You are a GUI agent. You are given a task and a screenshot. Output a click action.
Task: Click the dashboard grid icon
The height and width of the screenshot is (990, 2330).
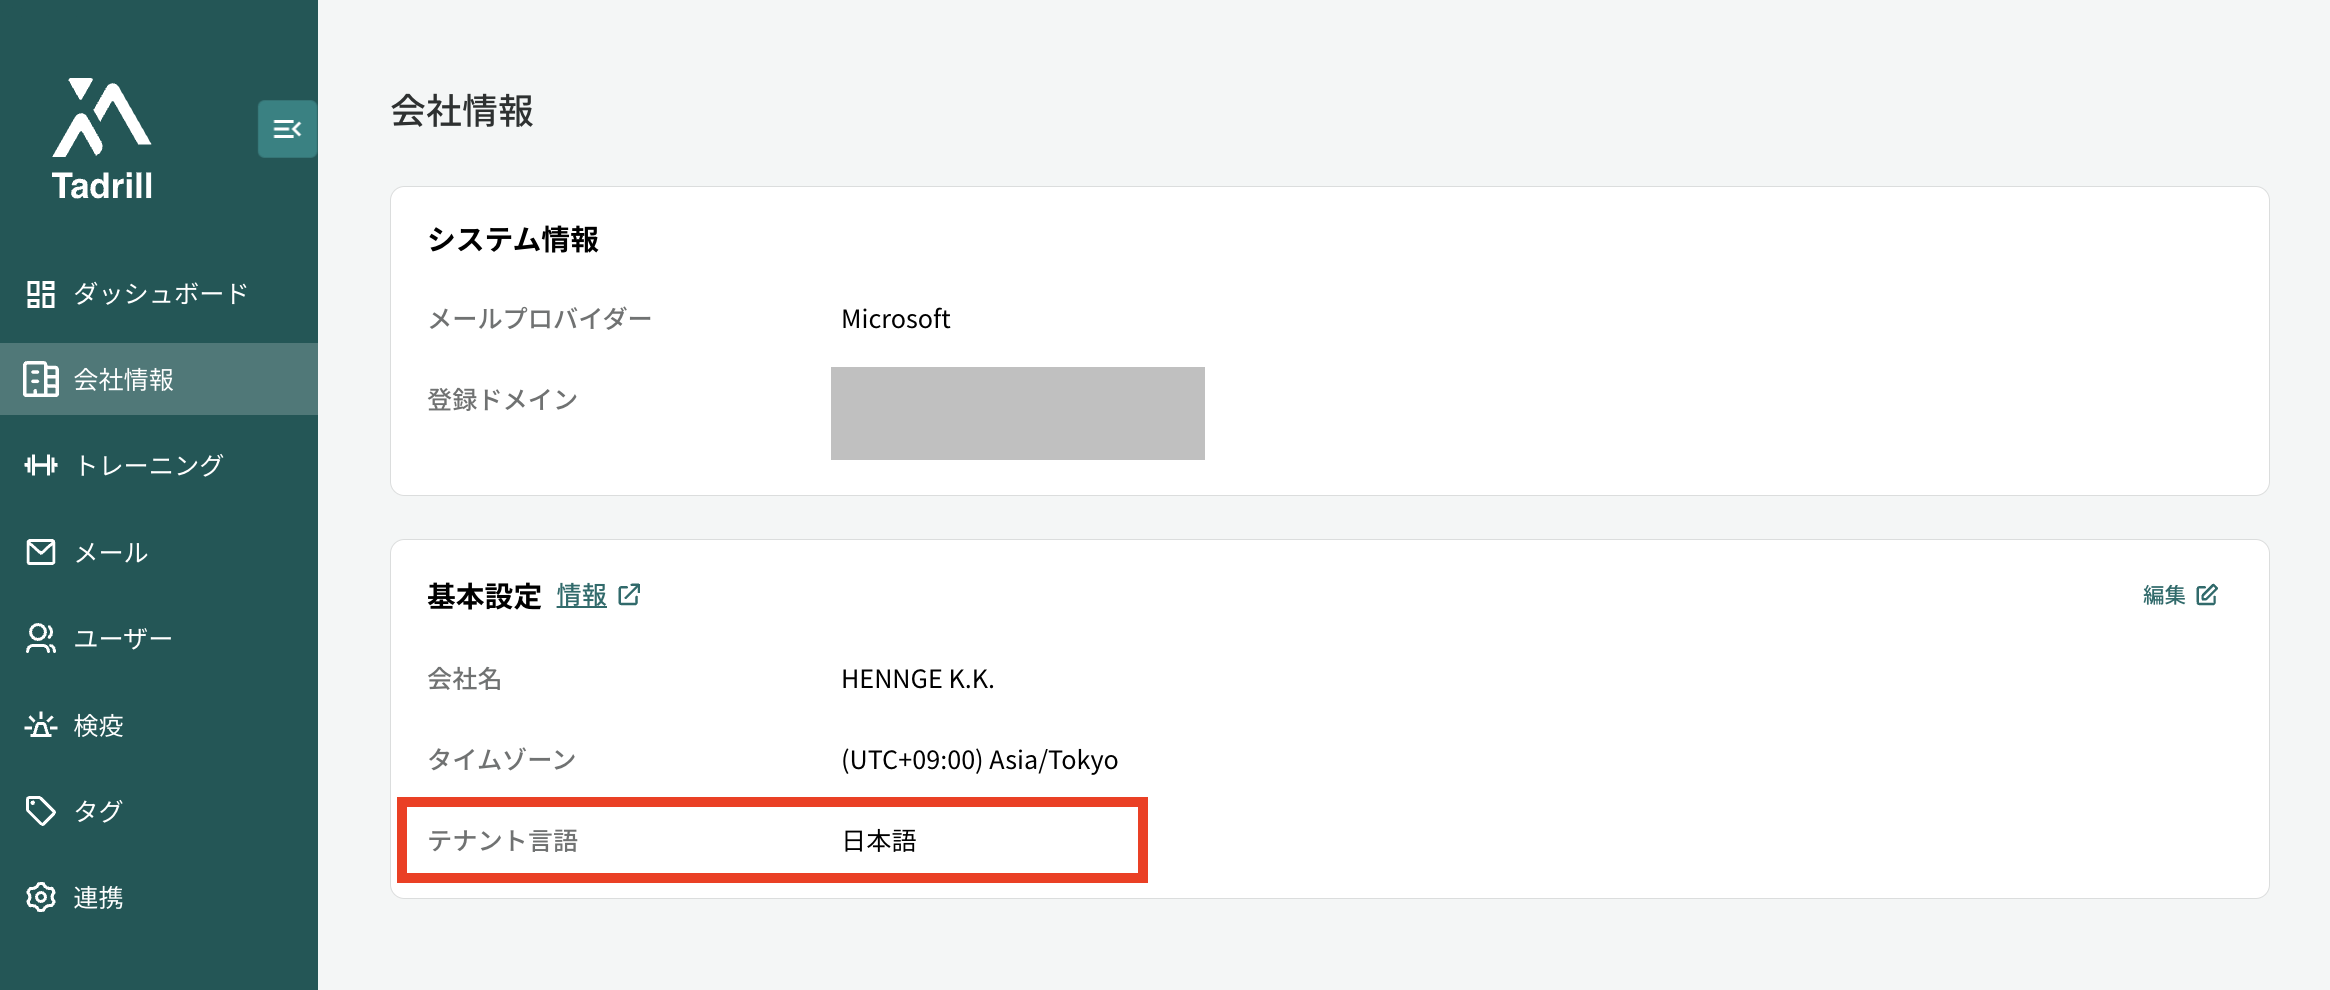click(41, 294)
